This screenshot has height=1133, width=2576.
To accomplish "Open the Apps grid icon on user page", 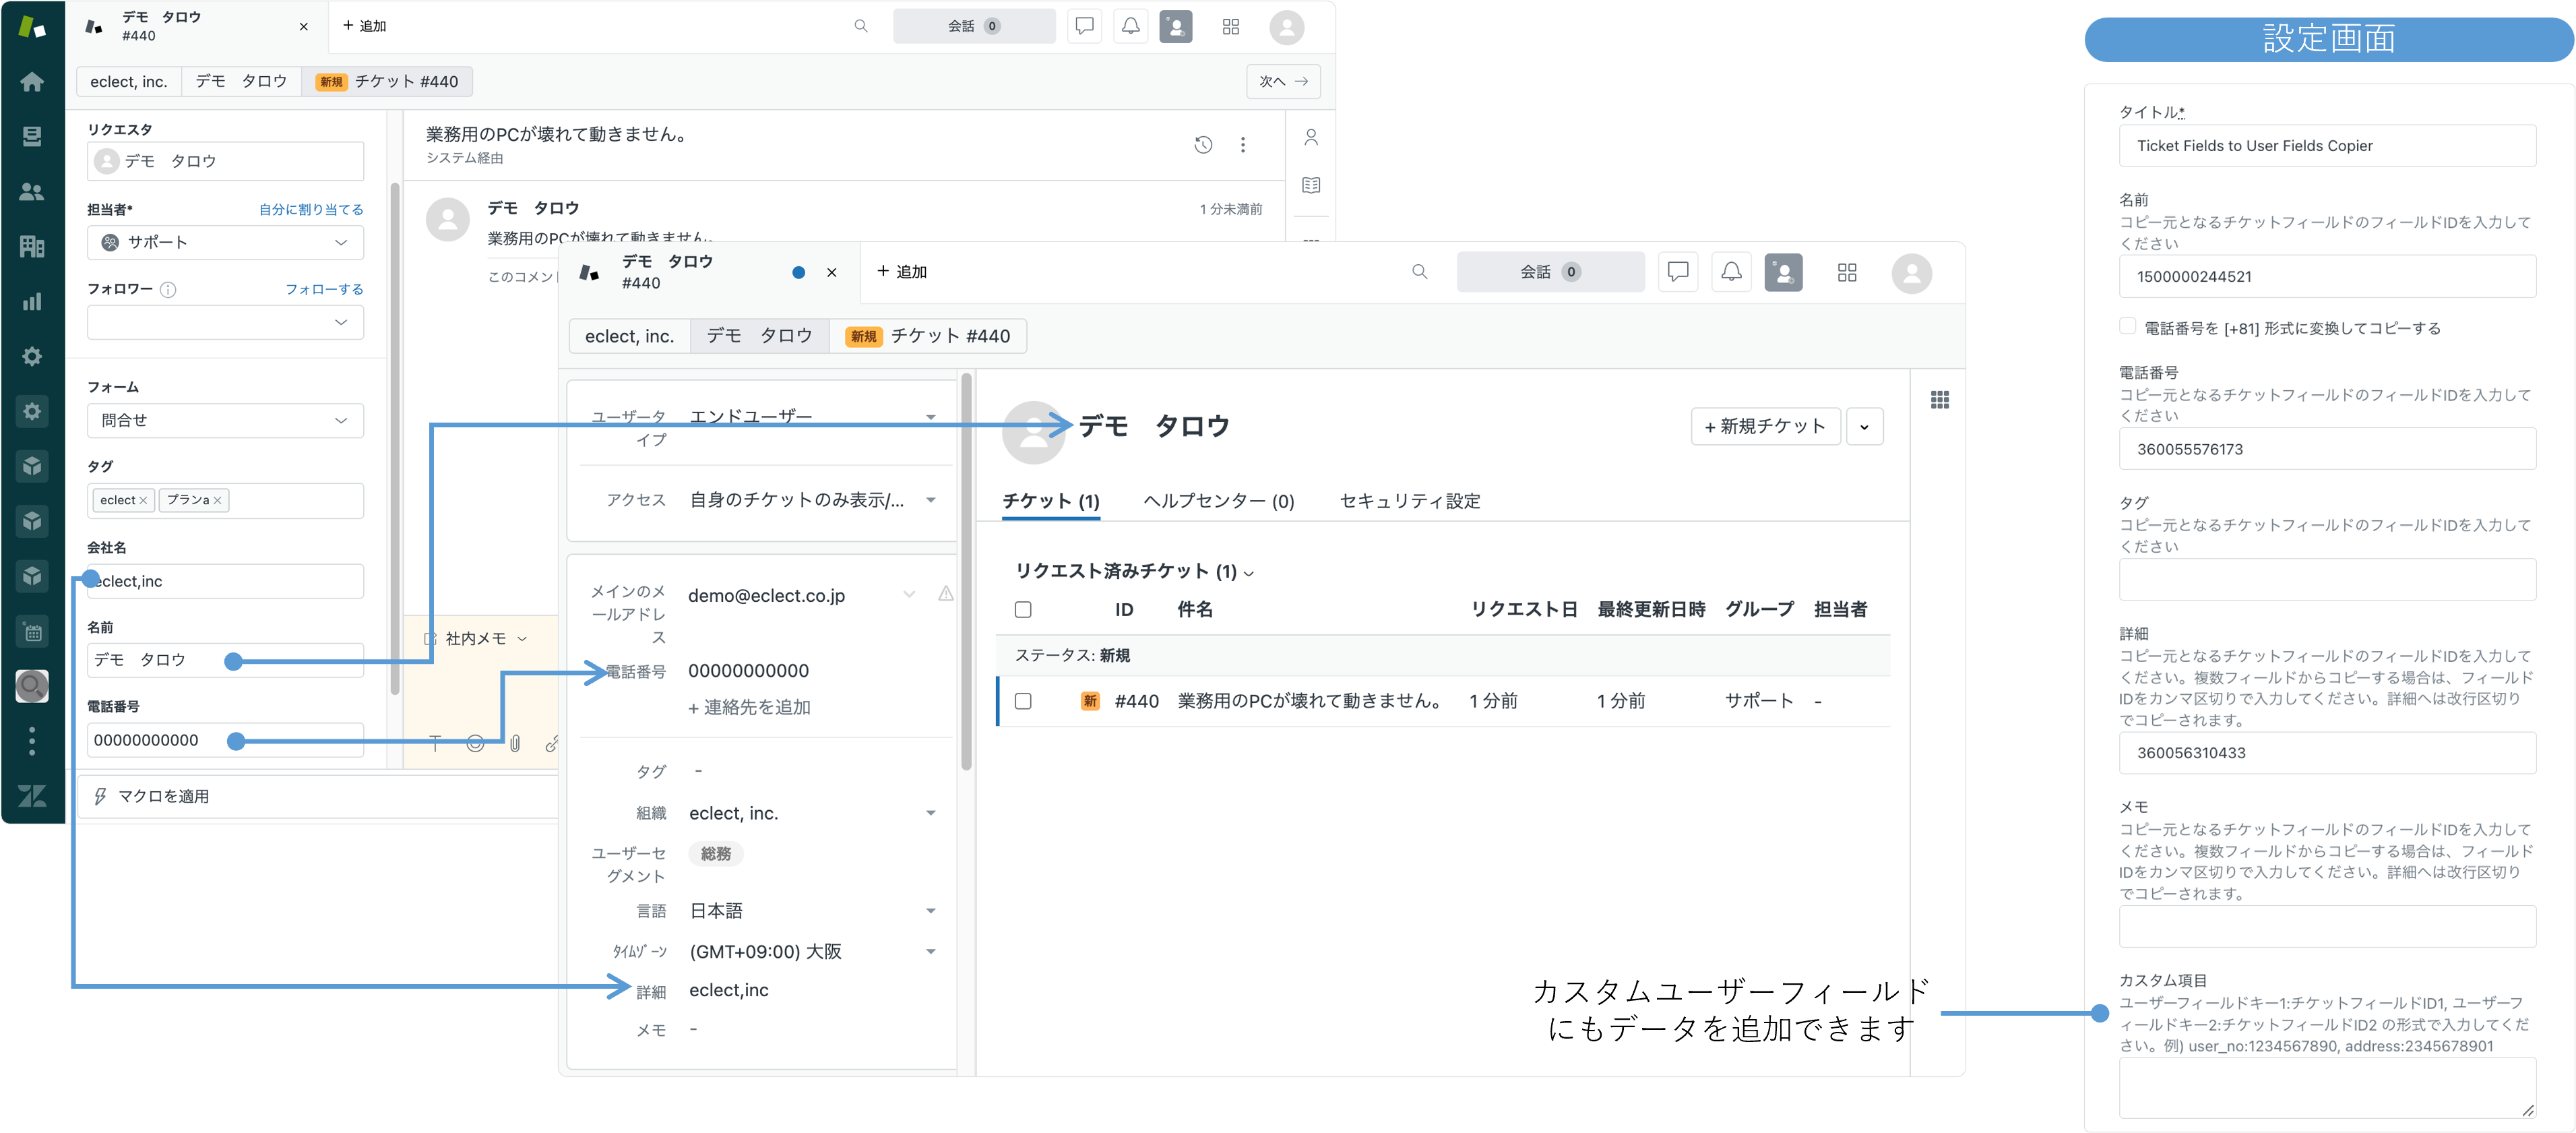I will [1940, 400].
